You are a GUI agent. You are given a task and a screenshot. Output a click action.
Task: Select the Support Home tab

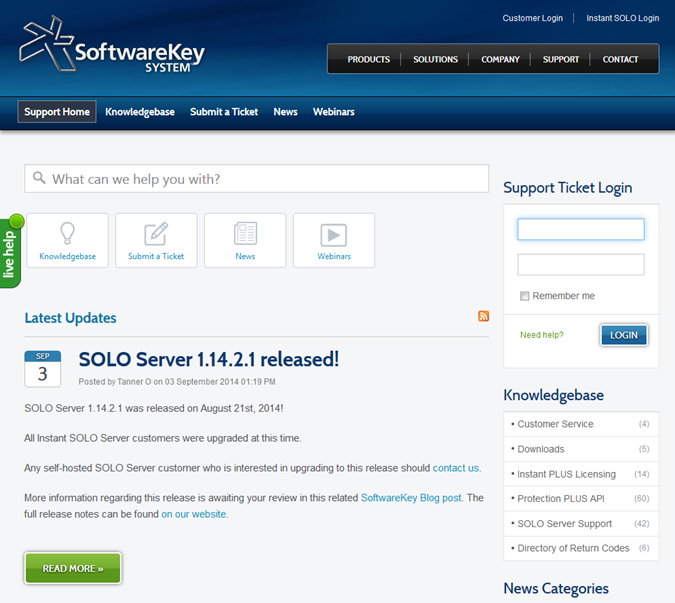pos(57,112)
